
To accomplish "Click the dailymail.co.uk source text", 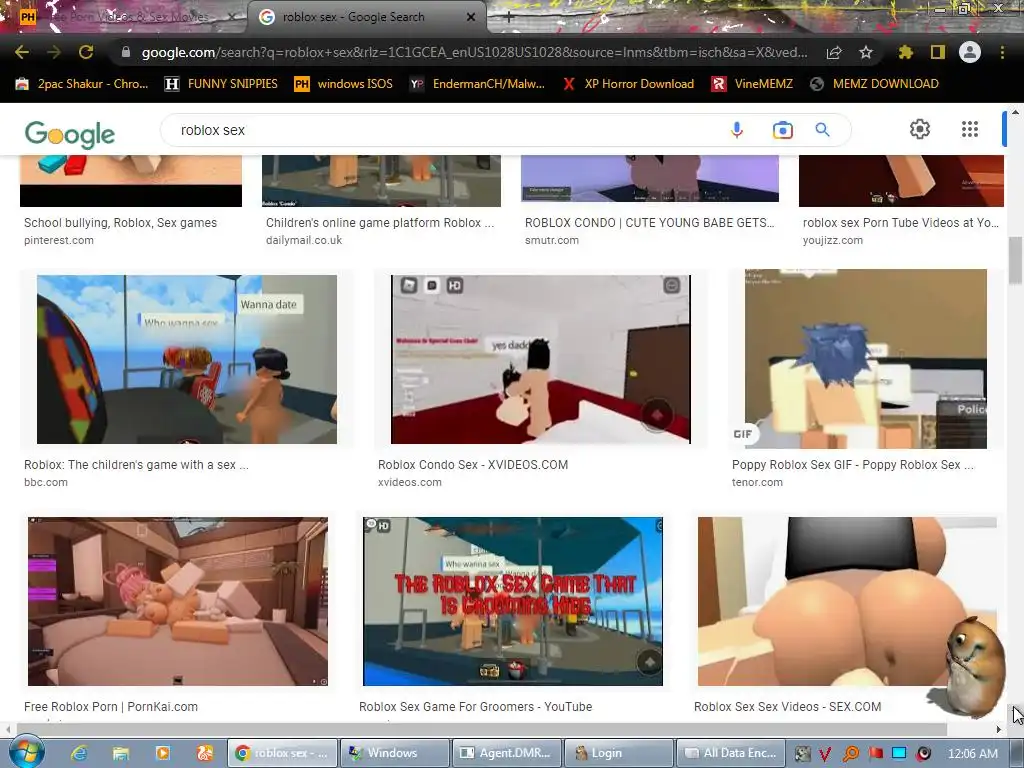I will (304, 240).
